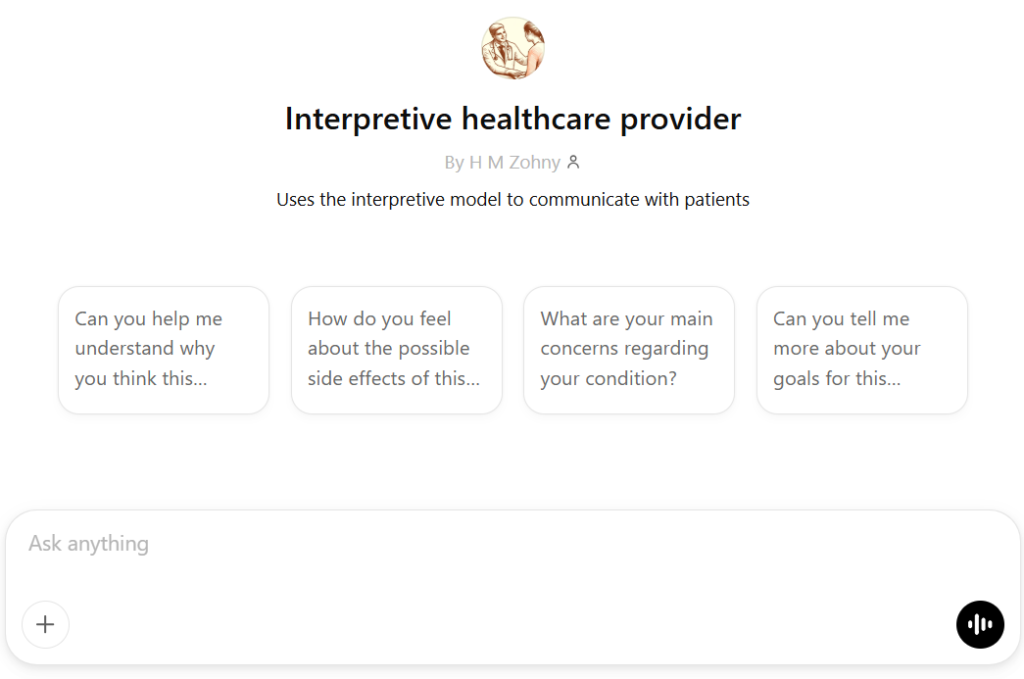Click "understand why" text in the first card

coord(145,349)
